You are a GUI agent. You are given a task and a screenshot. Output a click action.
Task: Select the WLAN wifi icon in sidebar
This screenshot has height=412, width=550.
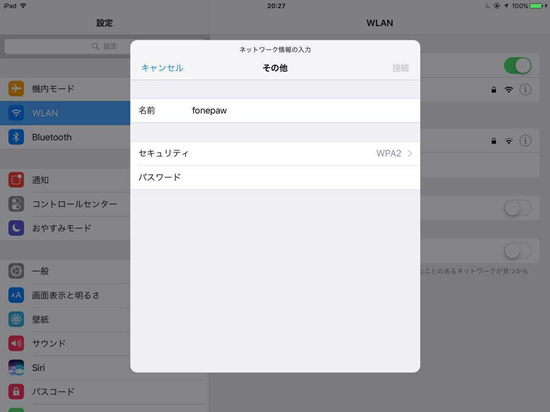[16, 113]
